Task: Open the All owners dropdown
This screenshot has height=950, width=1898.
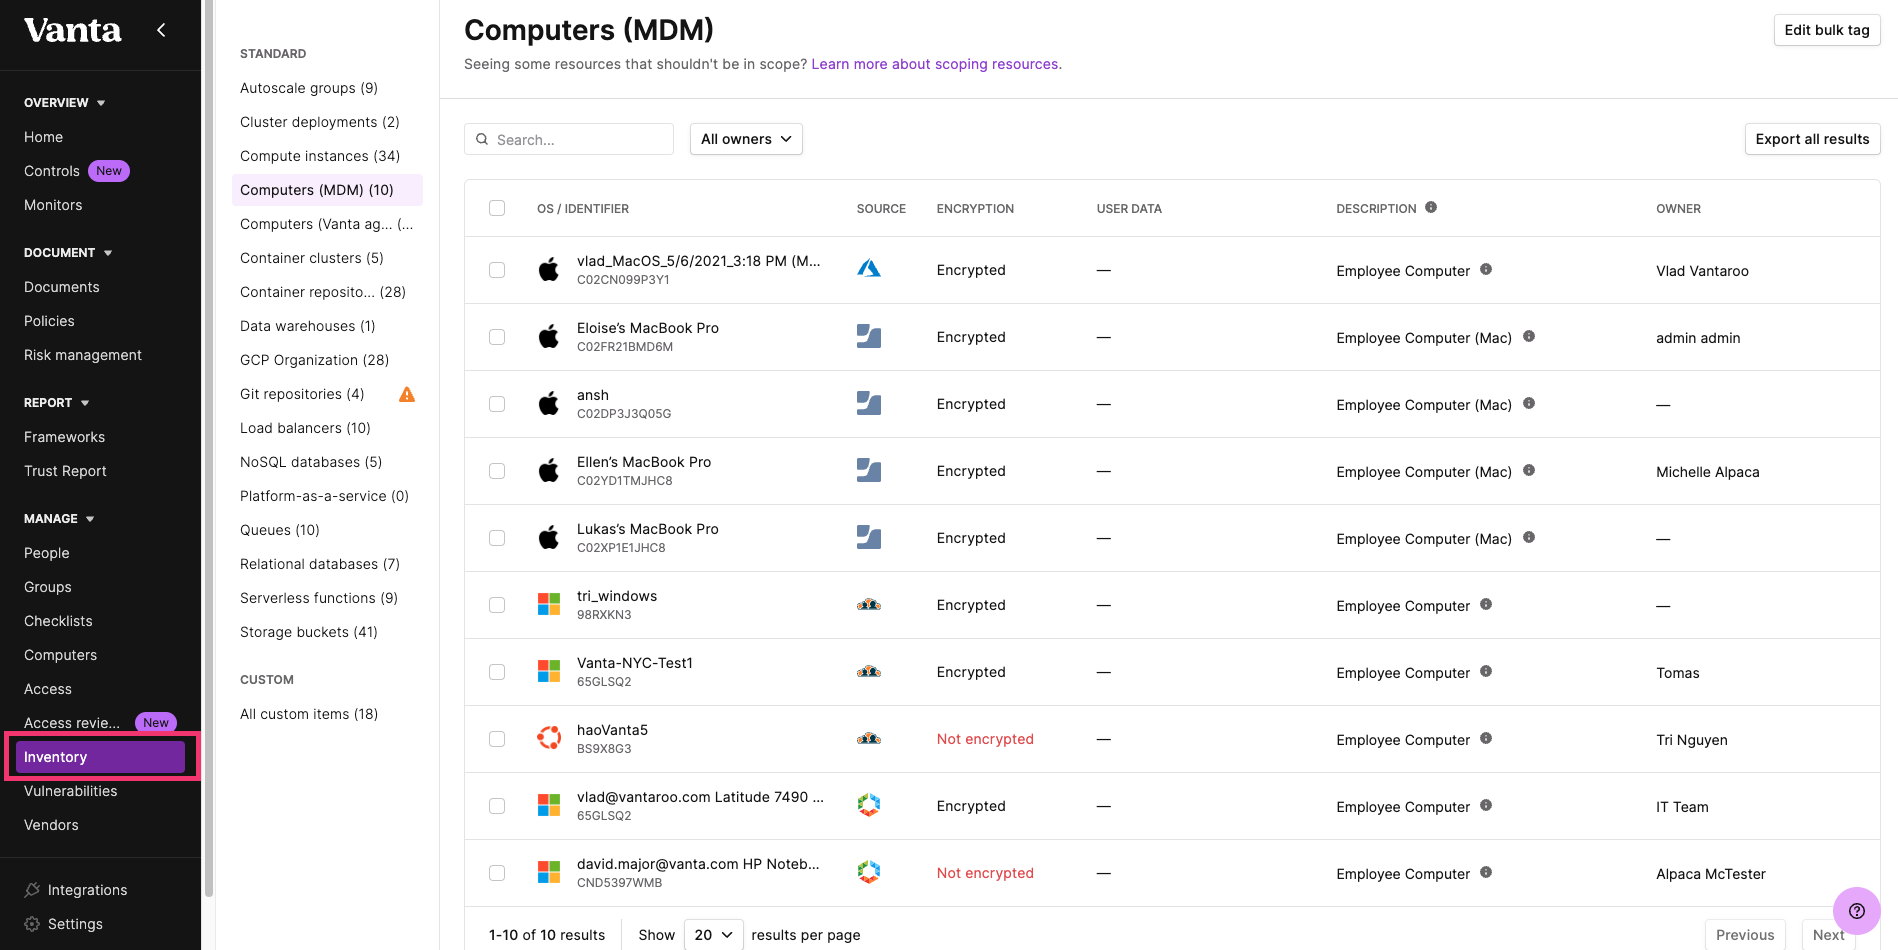Action: [746, 139]
